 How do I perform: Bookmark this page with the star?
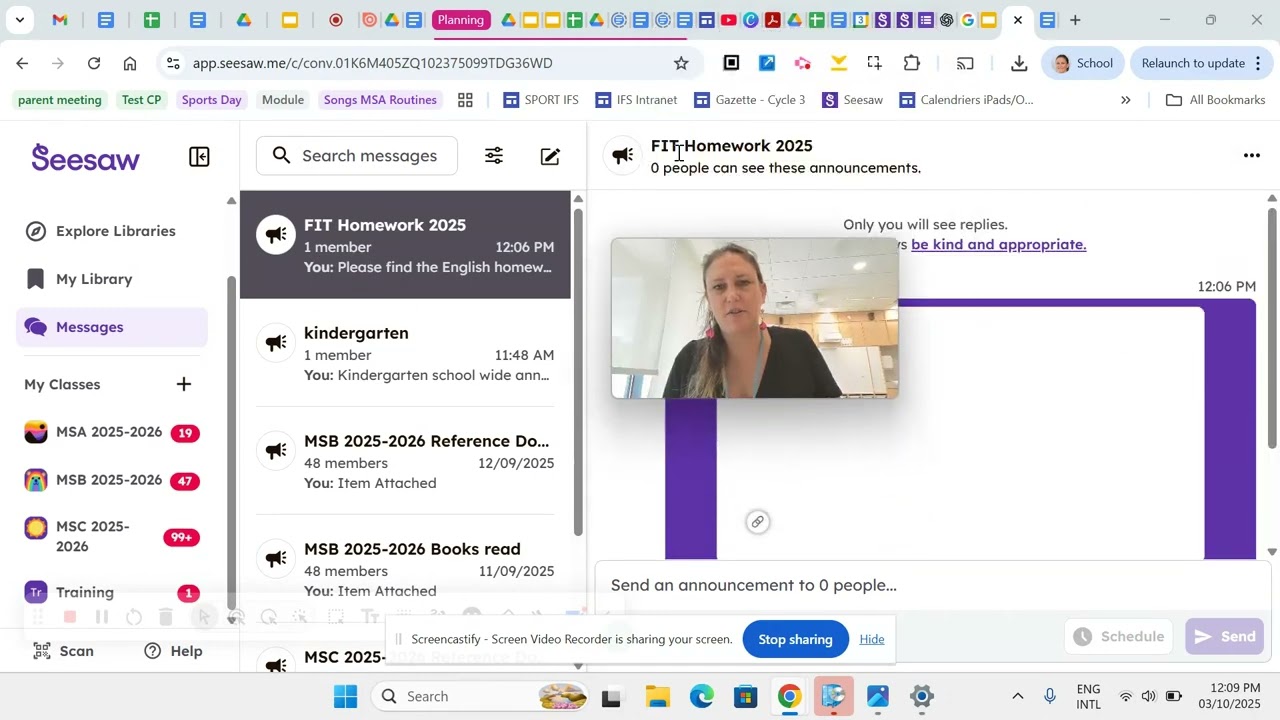click(x=681, y=63)
